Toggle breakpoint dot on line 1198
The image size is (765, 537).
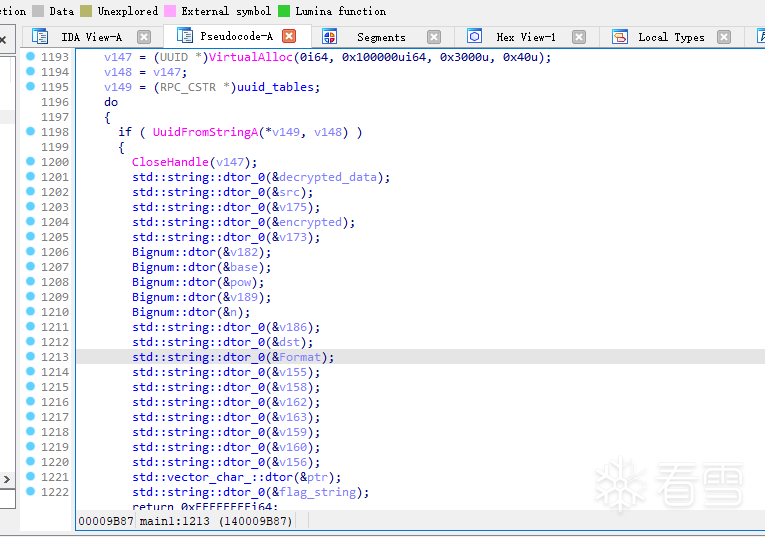(x=30, y=131)
